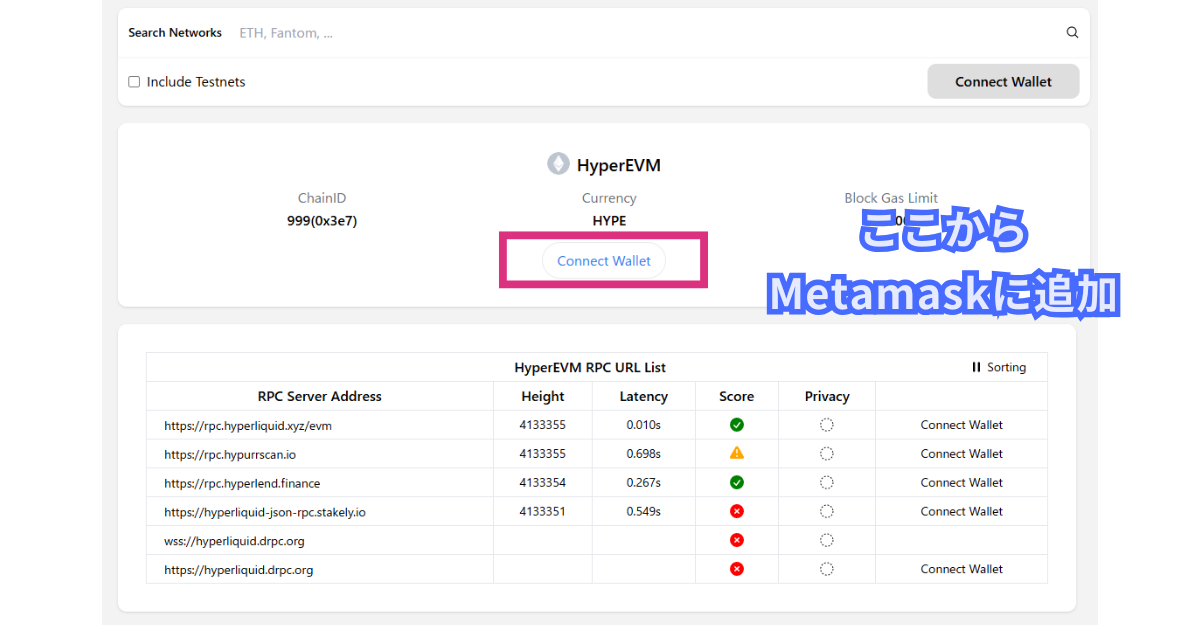Viewport: 1200px width, 630px height.
Task: Select the https://rpc.hypurrscan.io address
Action: click(x=230, y=454)
